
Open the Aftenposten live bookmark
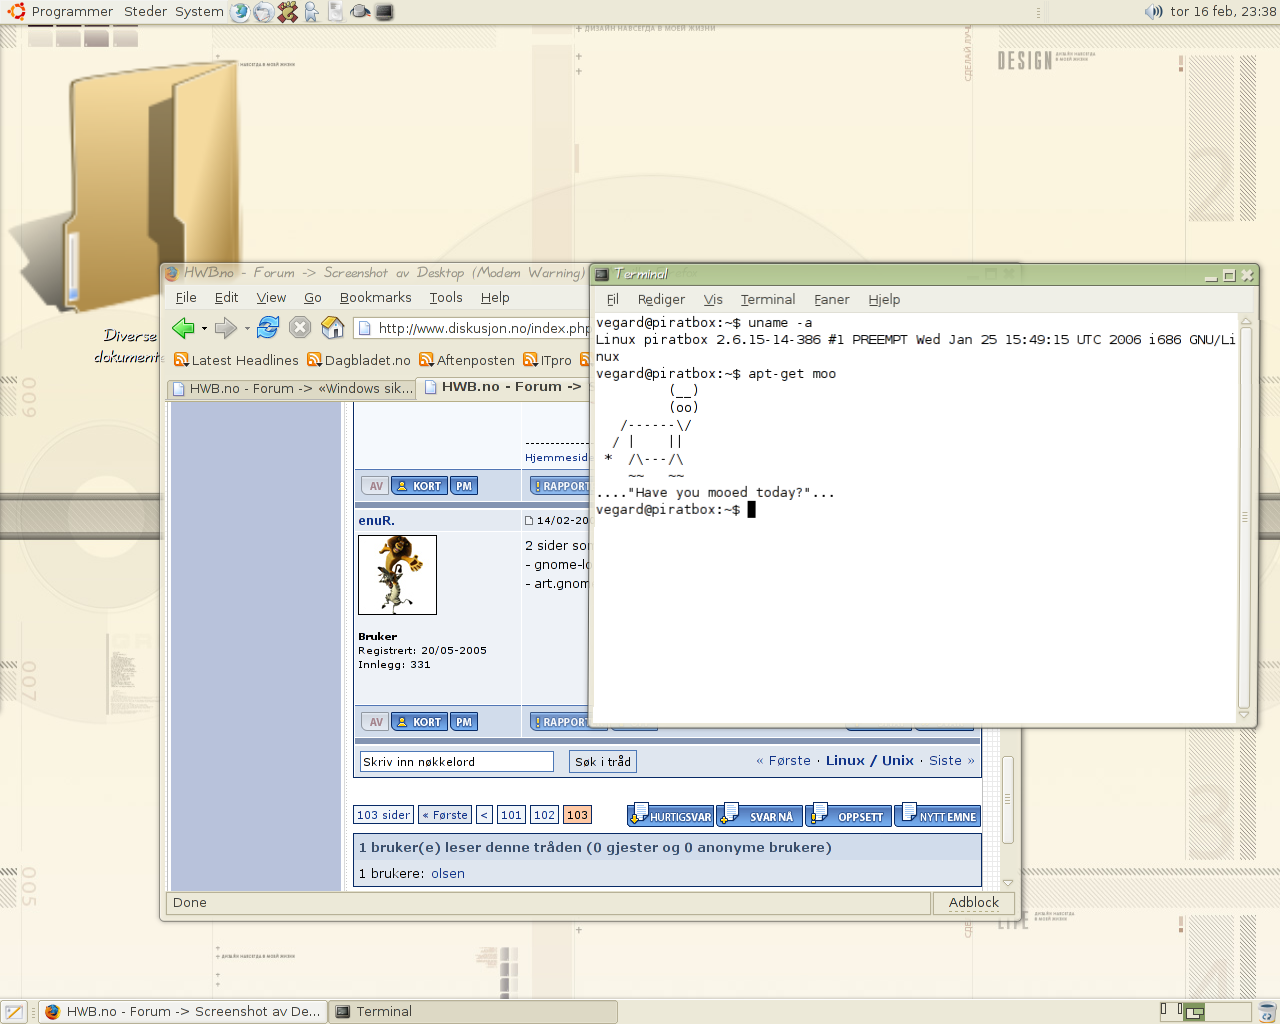(x=467, y=360)
